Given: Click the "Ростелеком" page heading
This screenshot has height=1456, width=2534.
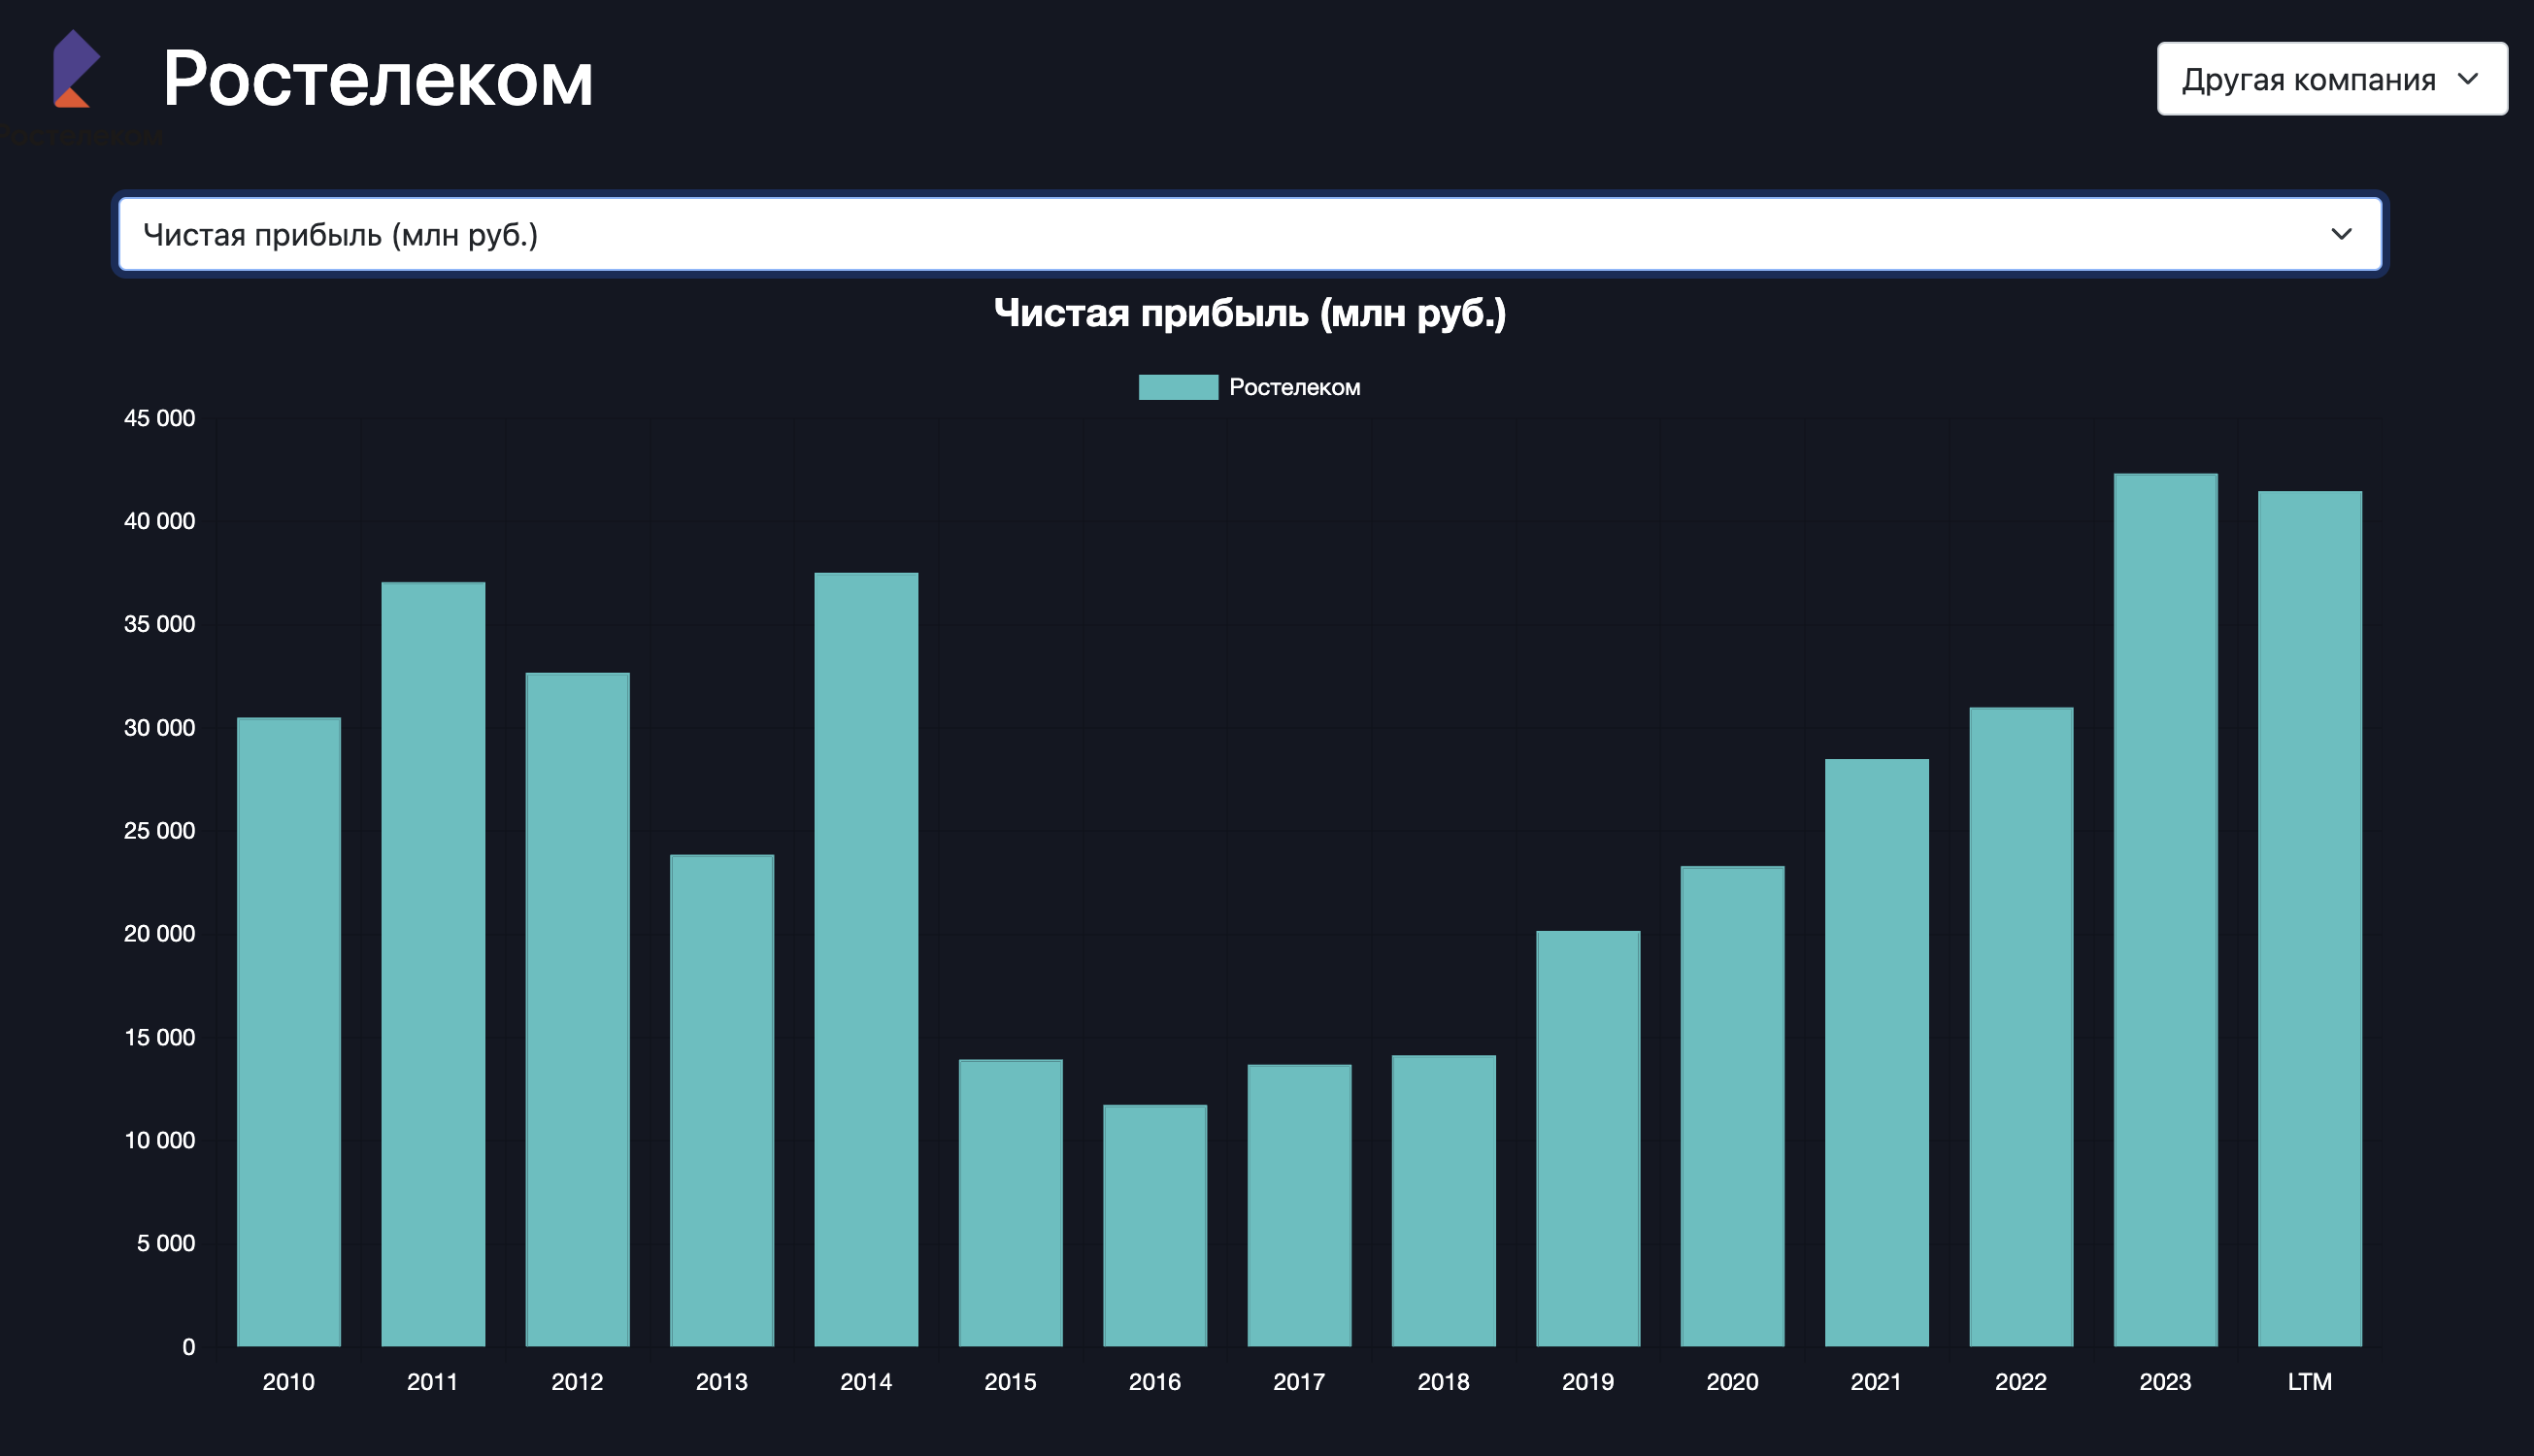Looking at the screenshot, I should pos(378,79).
